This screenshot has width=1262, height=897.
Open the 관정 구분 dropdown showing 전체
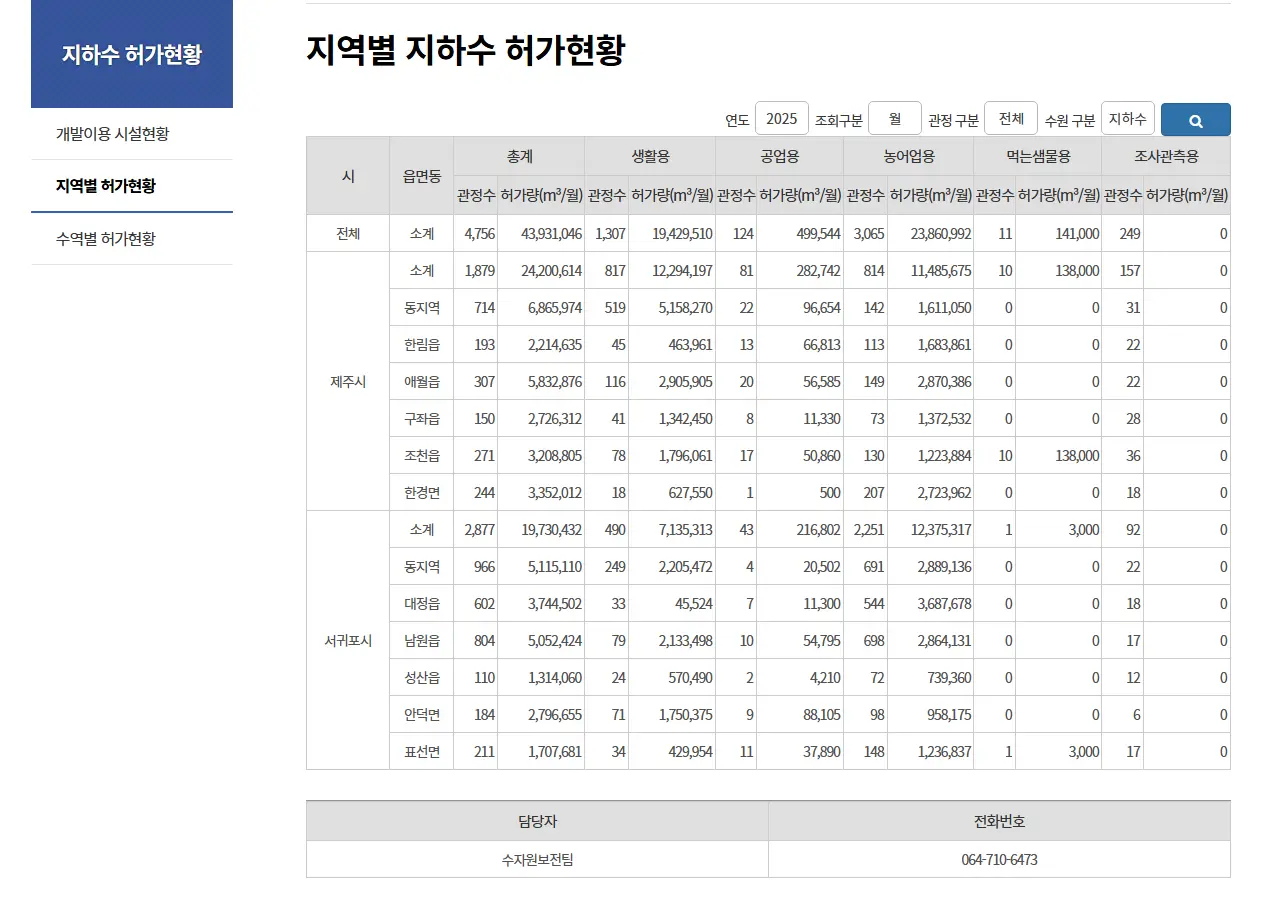1011,118
